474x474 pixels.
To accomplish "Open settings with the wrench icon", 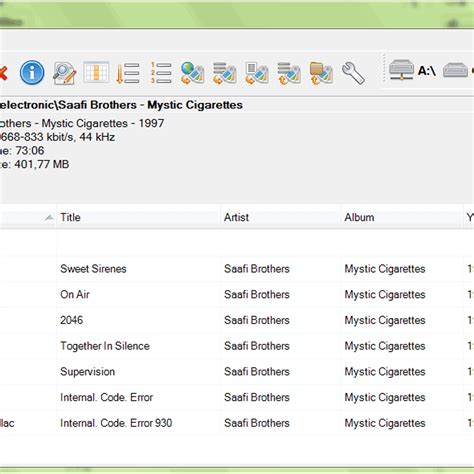I will pyautogui.click(x=353, y=73).
